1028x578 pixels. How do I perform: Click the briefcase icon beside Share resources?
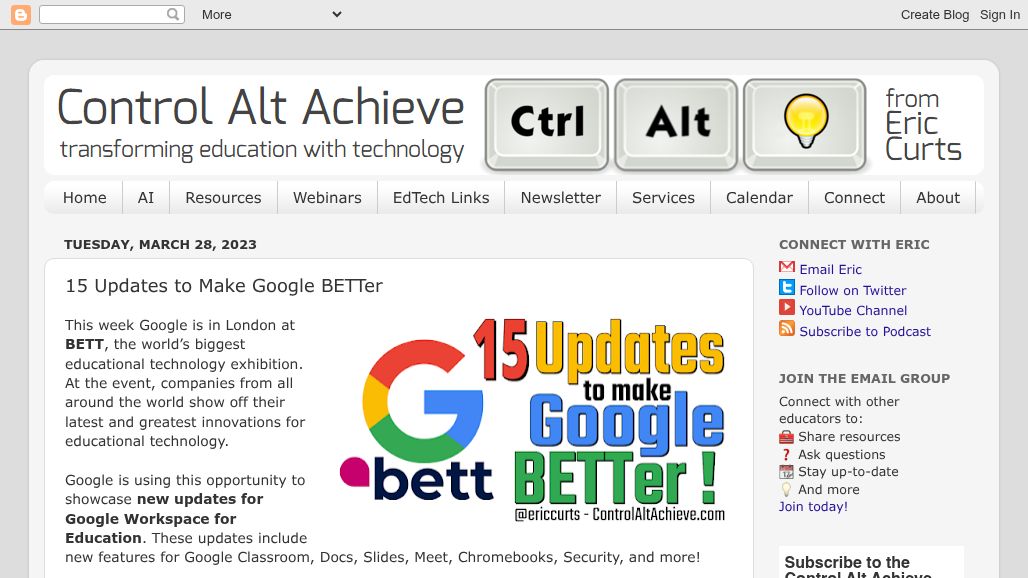click(x=786, y=436)
